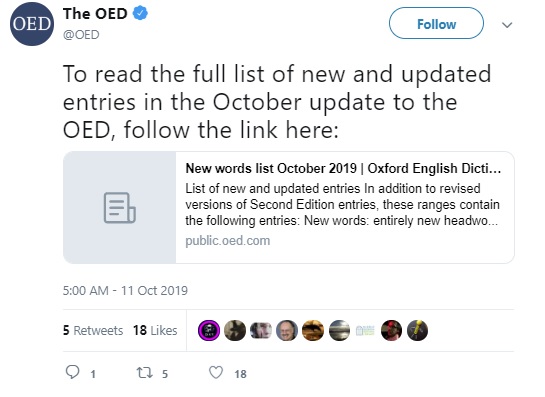Click the reply speech bubble icon
The height and width of the screenshot is (397, 545).
point(73,372)
